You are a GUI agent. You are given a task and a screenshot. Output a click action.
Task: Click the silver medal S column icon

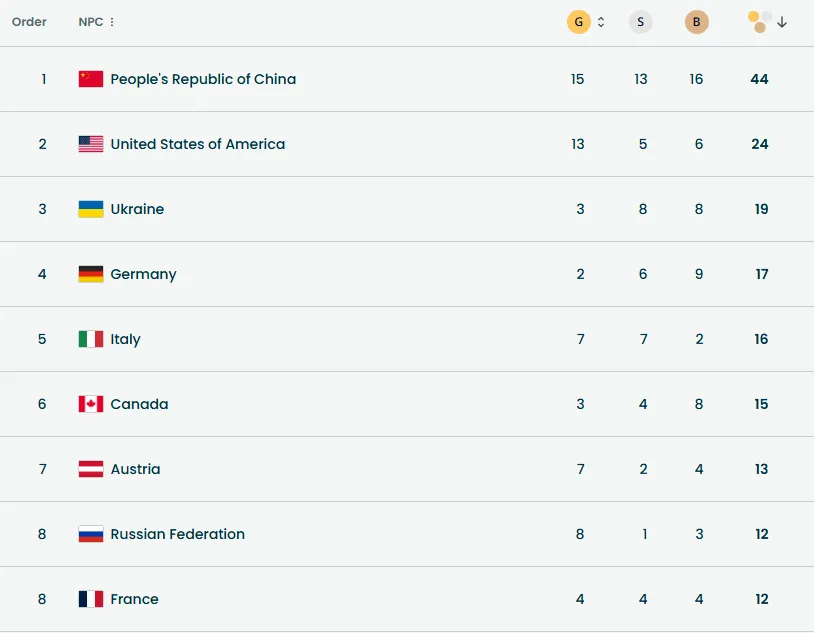click(640, 22)
